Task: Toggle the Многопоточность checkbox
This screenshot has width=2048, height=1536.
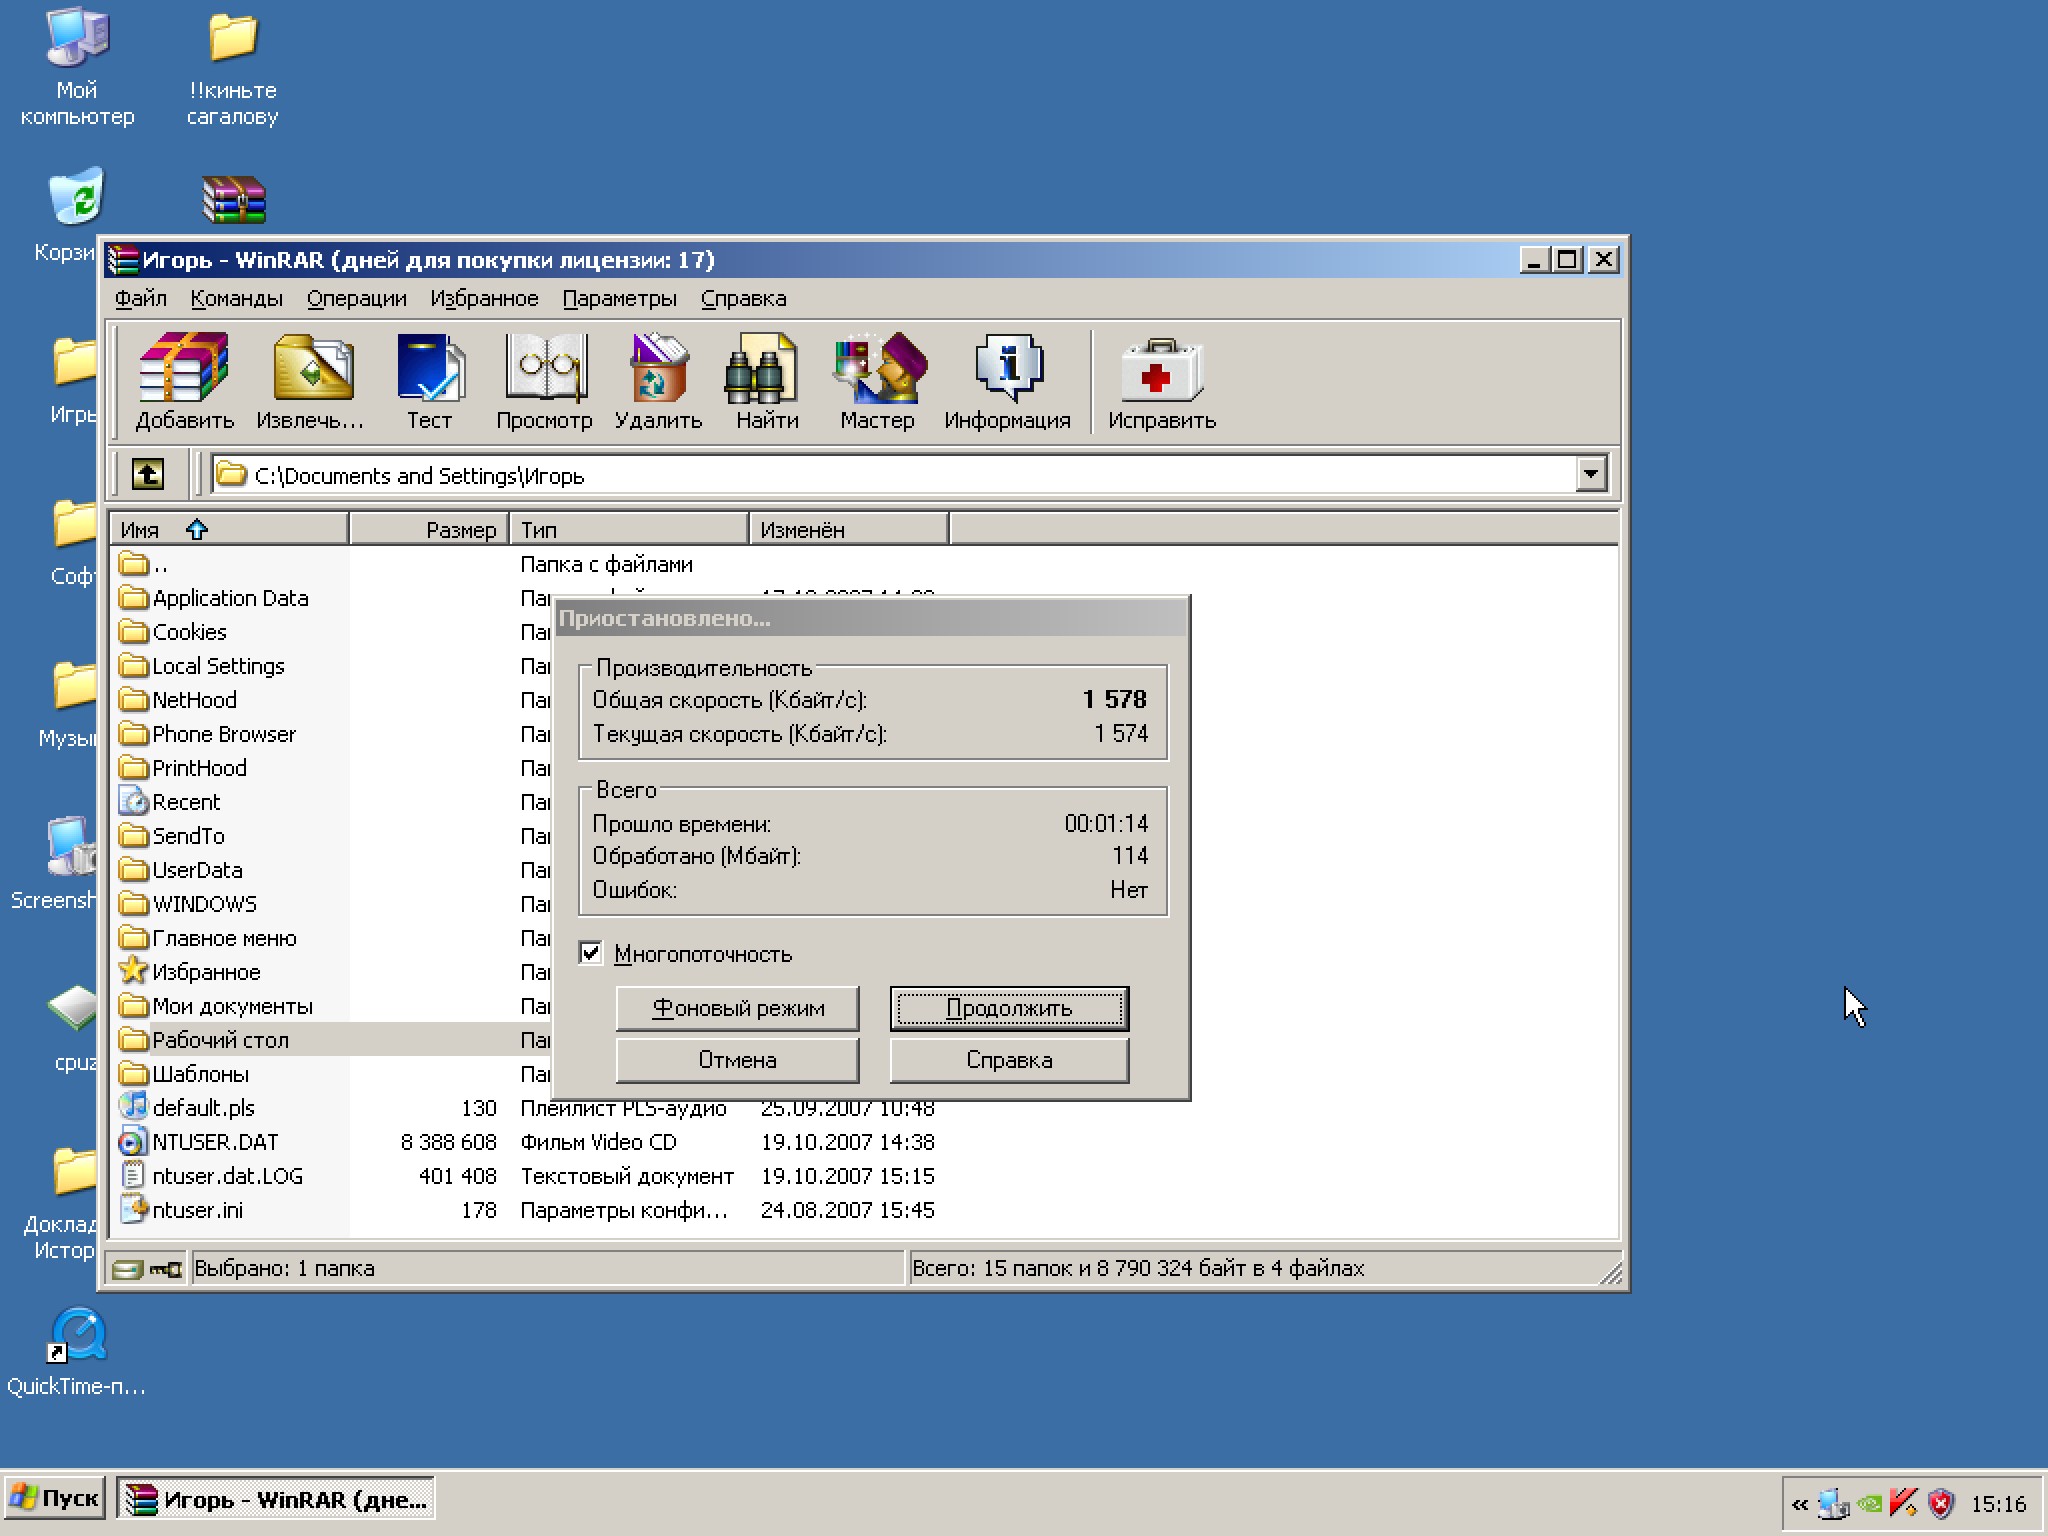Action: click(x=591, y=952)
